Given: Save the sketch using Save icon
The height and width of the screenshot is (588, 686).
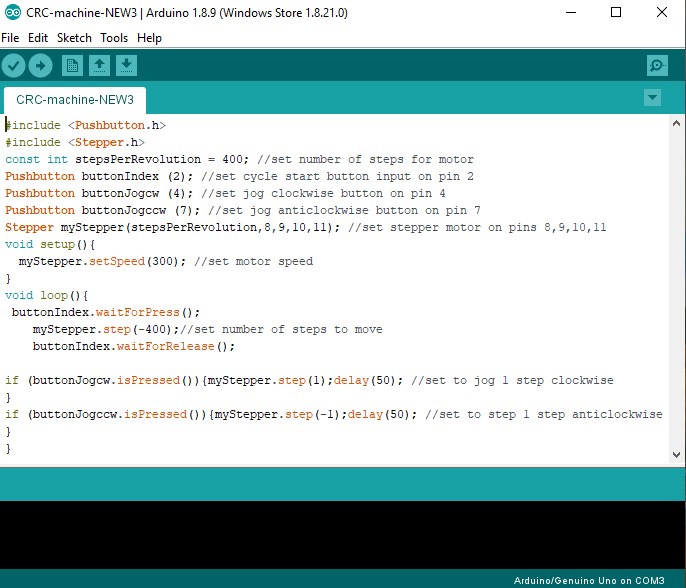Looking at the screenshot, I should pos(126,66).
